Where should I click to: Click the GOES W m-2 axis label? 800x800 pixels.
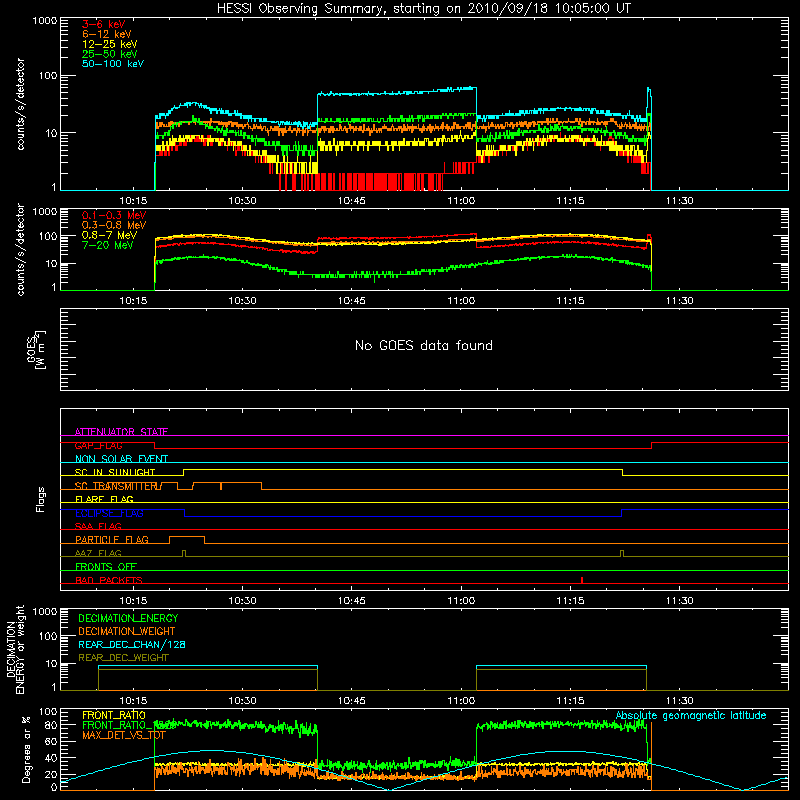(x=36, y=349)
